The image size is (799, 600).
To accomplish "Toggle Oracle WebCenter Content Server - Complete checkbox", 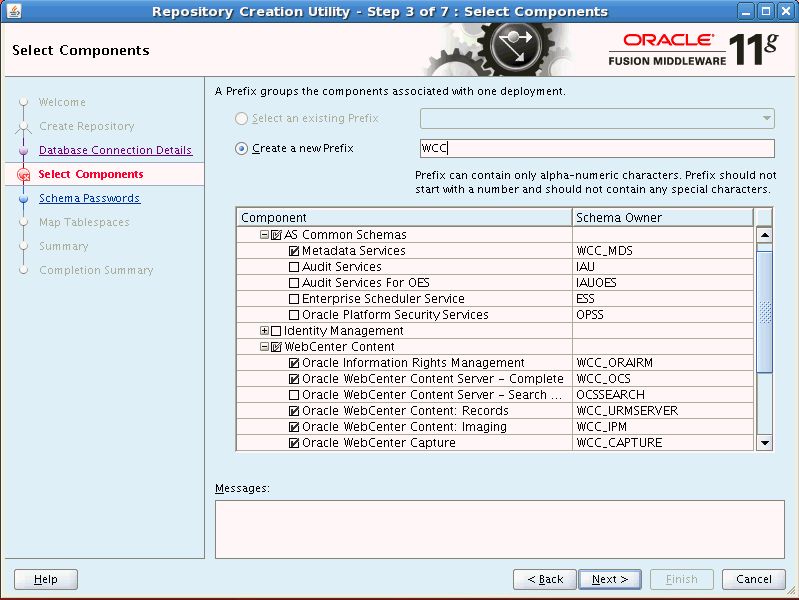I will click(294, 379).
